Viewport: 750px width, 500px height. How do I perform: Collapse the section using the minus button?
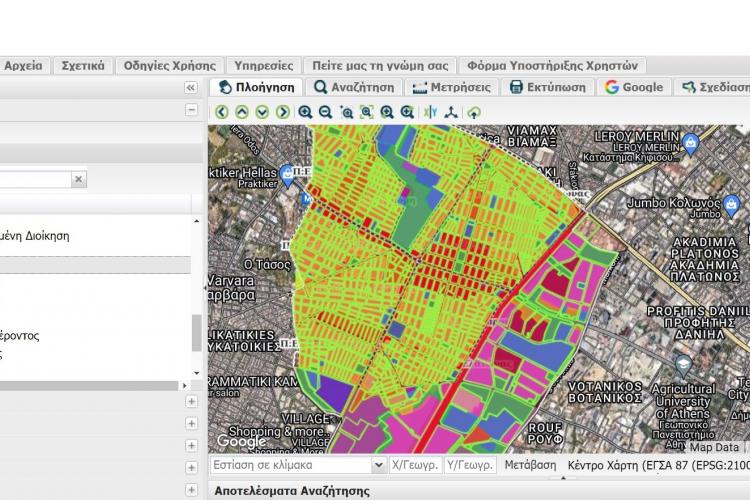point(191,110)
